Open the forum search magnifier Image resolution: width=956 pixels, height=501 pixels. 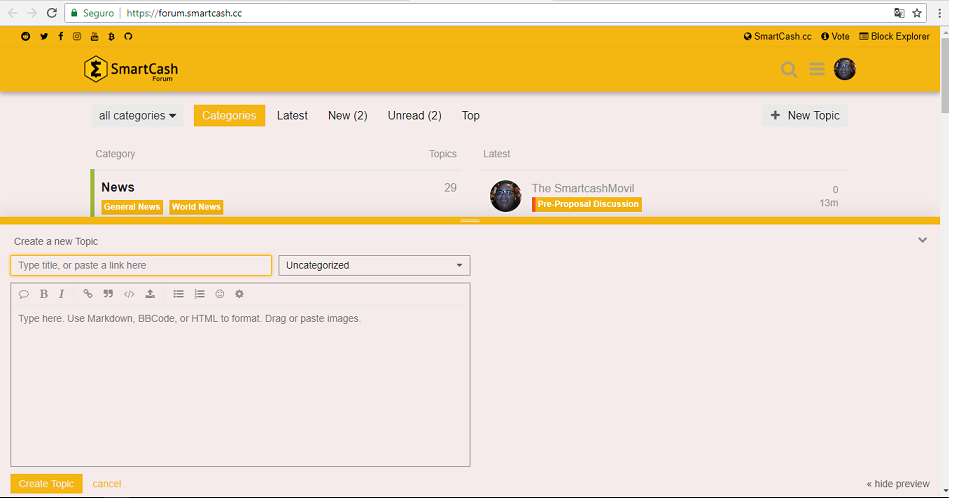pos(789,69)
